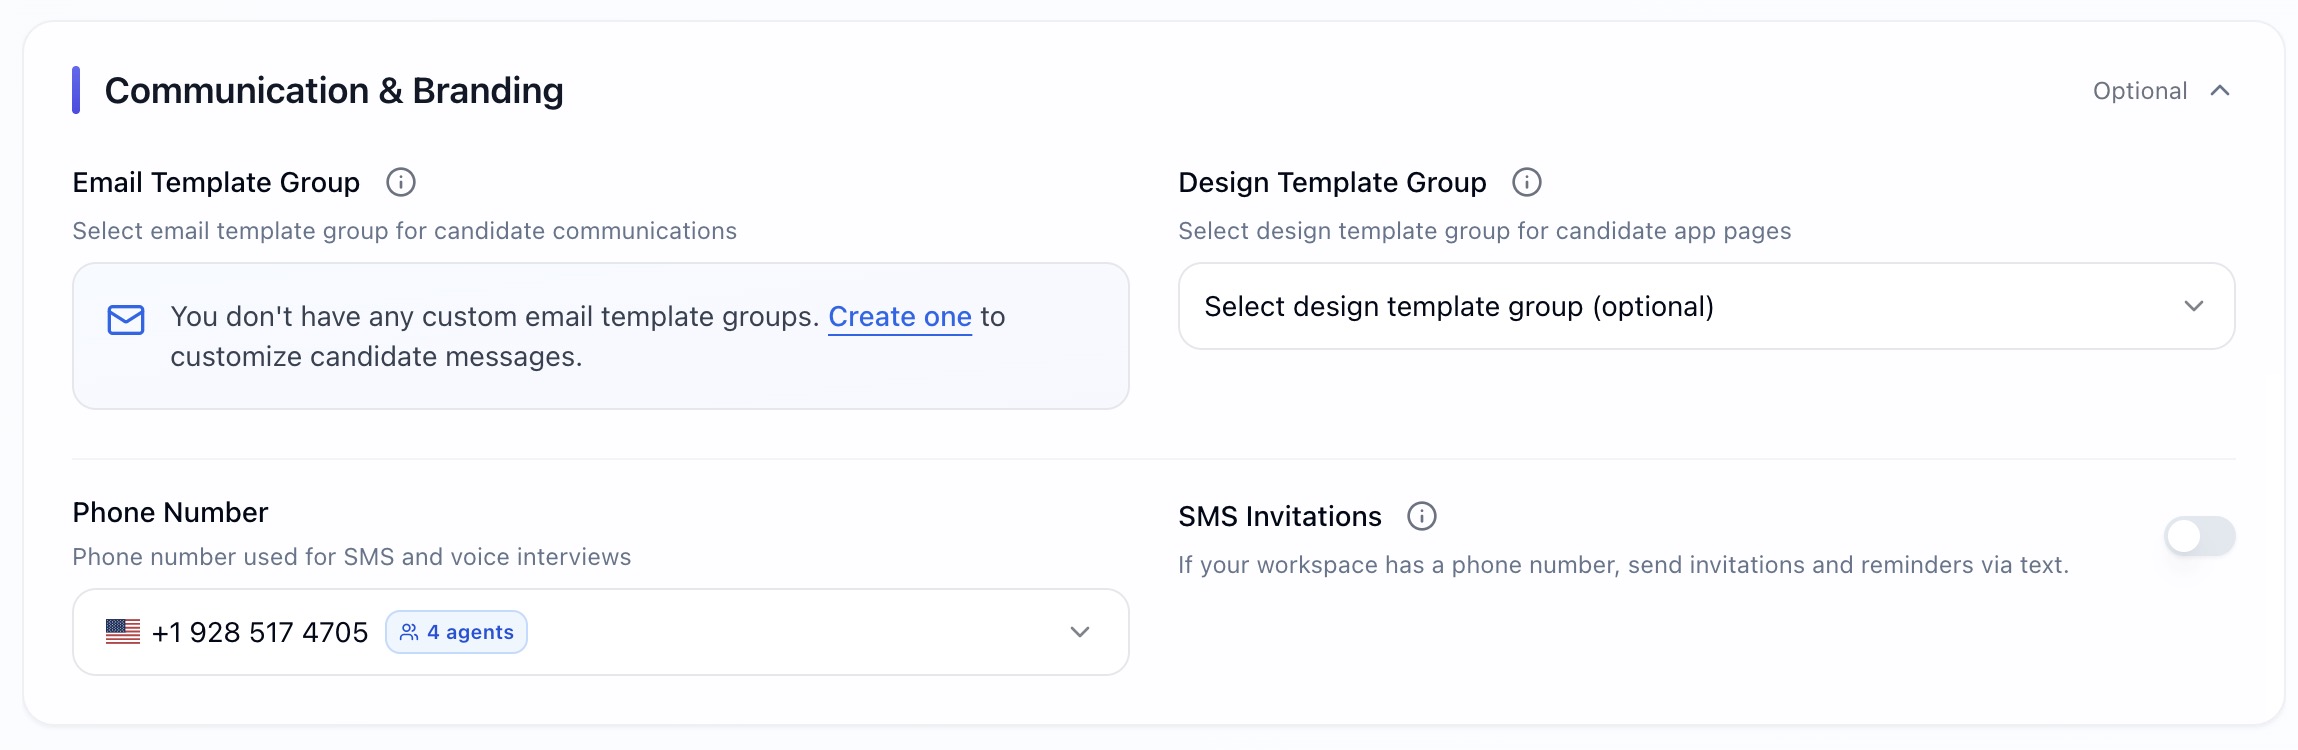Click the phone number +1 928 517 4705
The height and width of the screenshot is (750, 2298).
tap(260, 632)
